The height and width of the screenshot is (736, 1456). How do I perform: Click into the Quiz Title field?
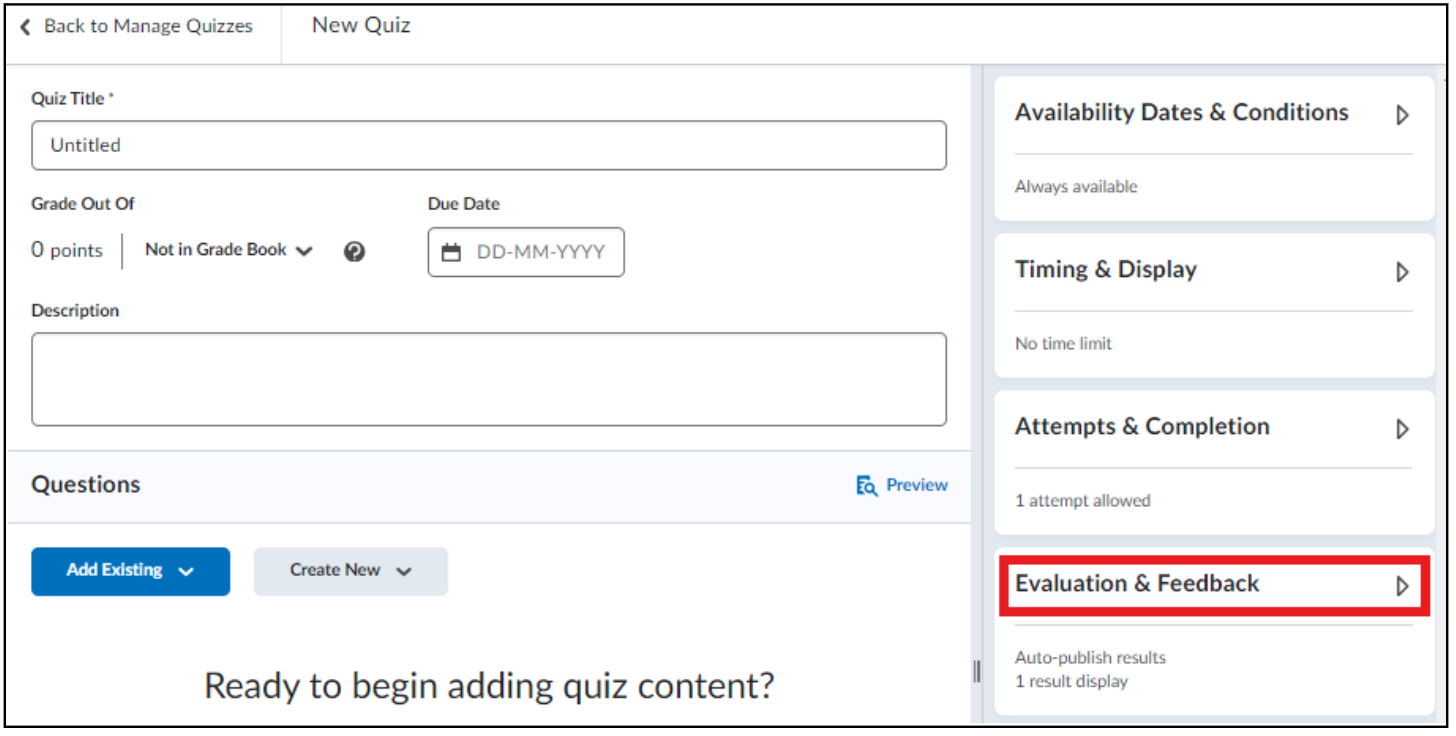489,145
